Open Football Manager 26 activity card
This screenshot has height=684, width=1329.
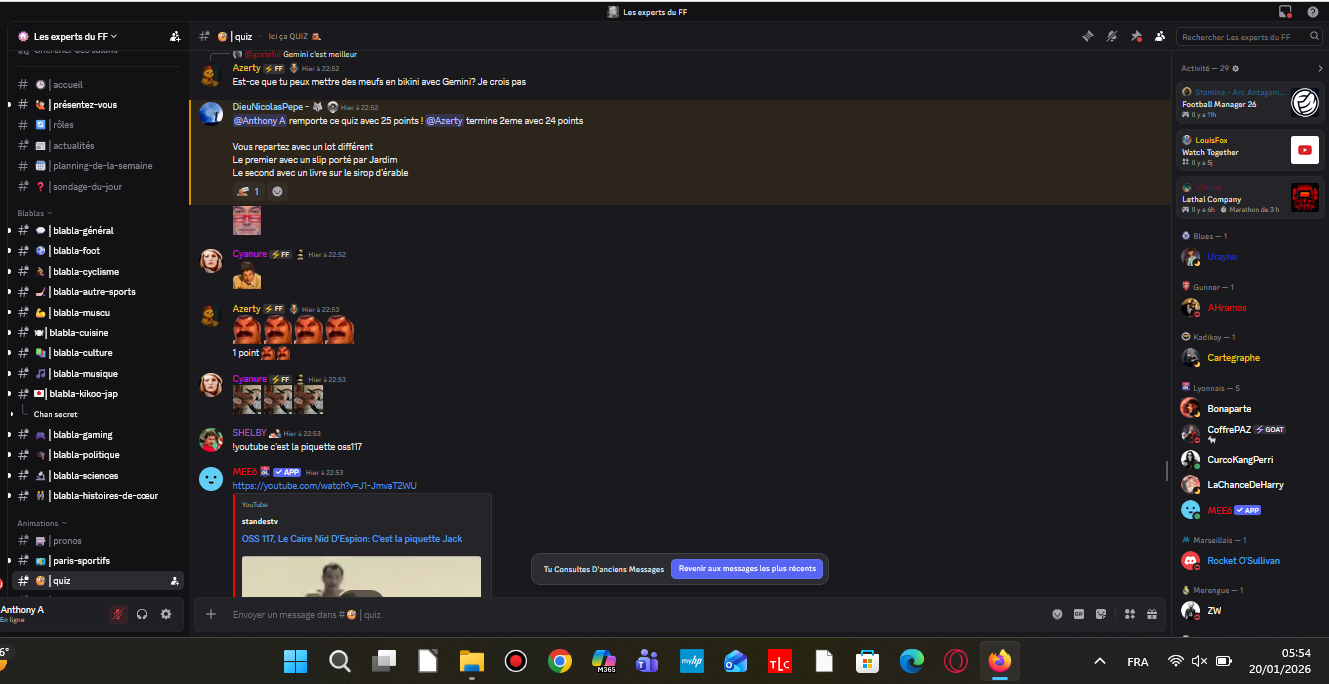[x=1250, y=103]
